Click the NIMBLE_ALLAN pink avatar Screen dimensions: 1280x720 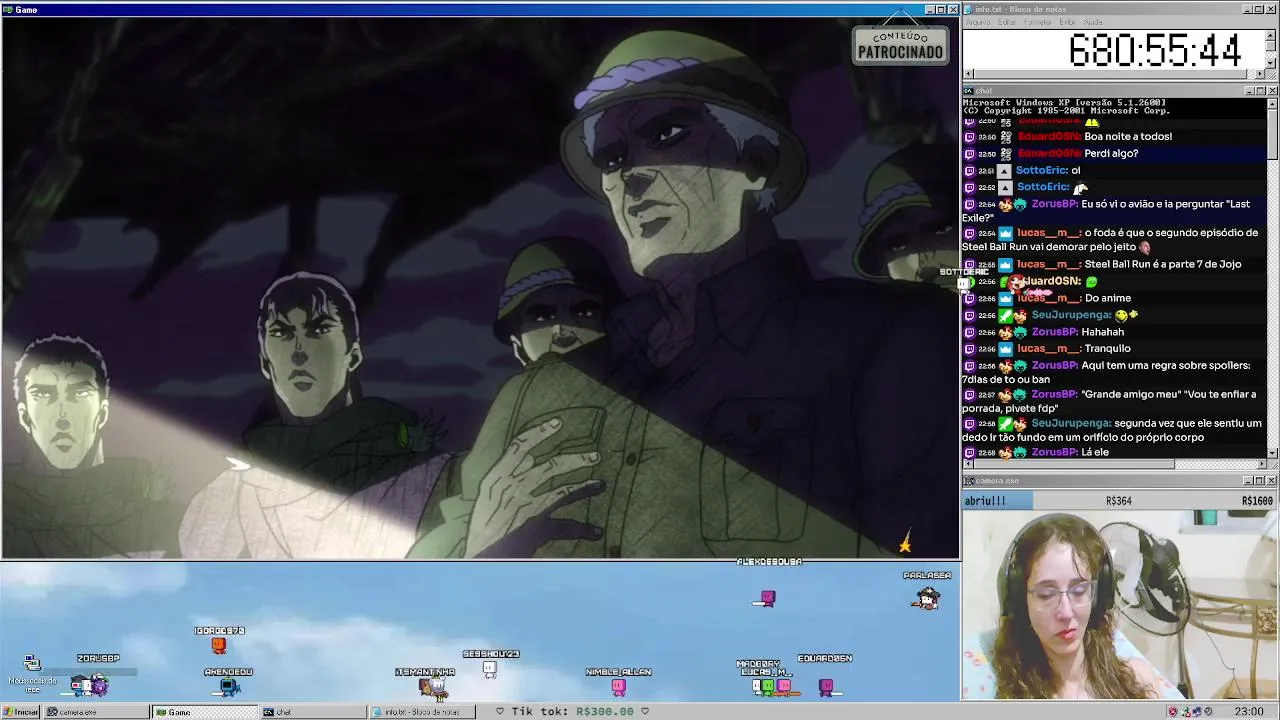(x=618, y=686)
